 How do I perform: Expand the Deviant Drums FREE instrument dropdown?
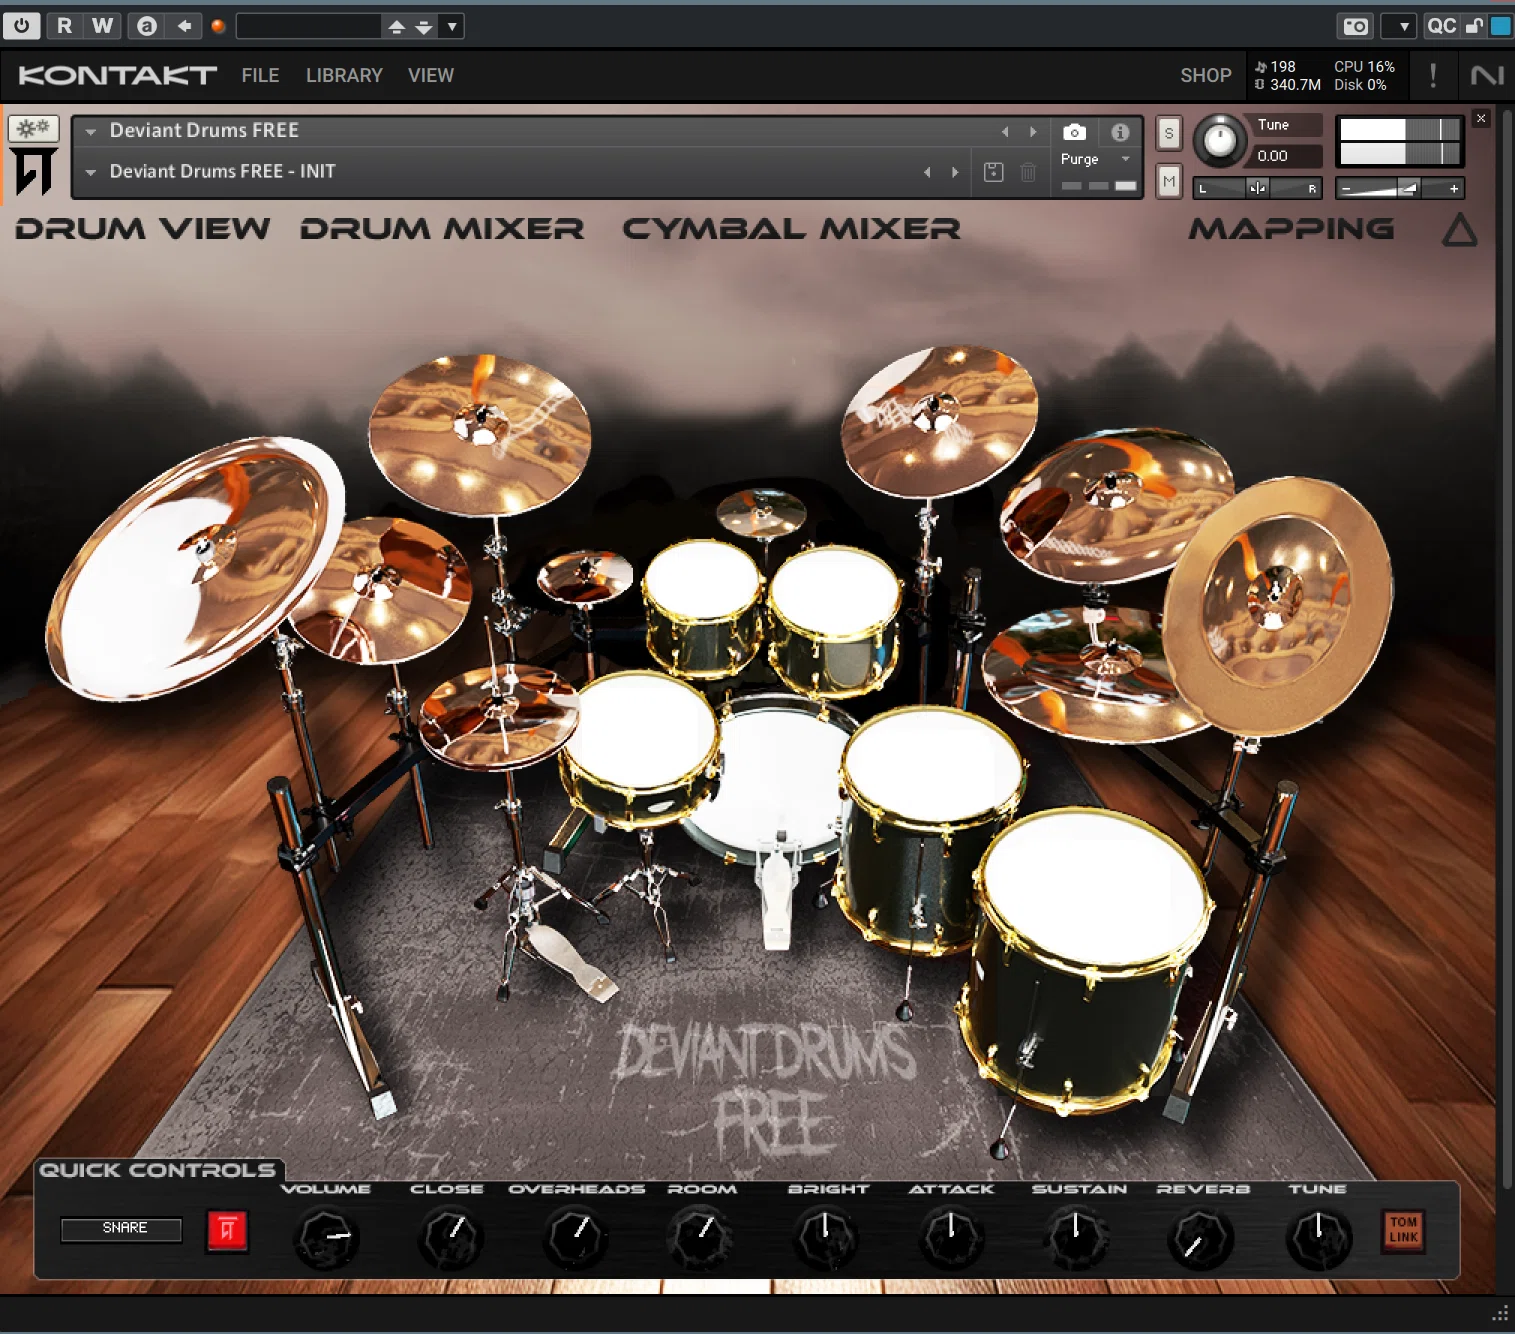tap(91, 131)
